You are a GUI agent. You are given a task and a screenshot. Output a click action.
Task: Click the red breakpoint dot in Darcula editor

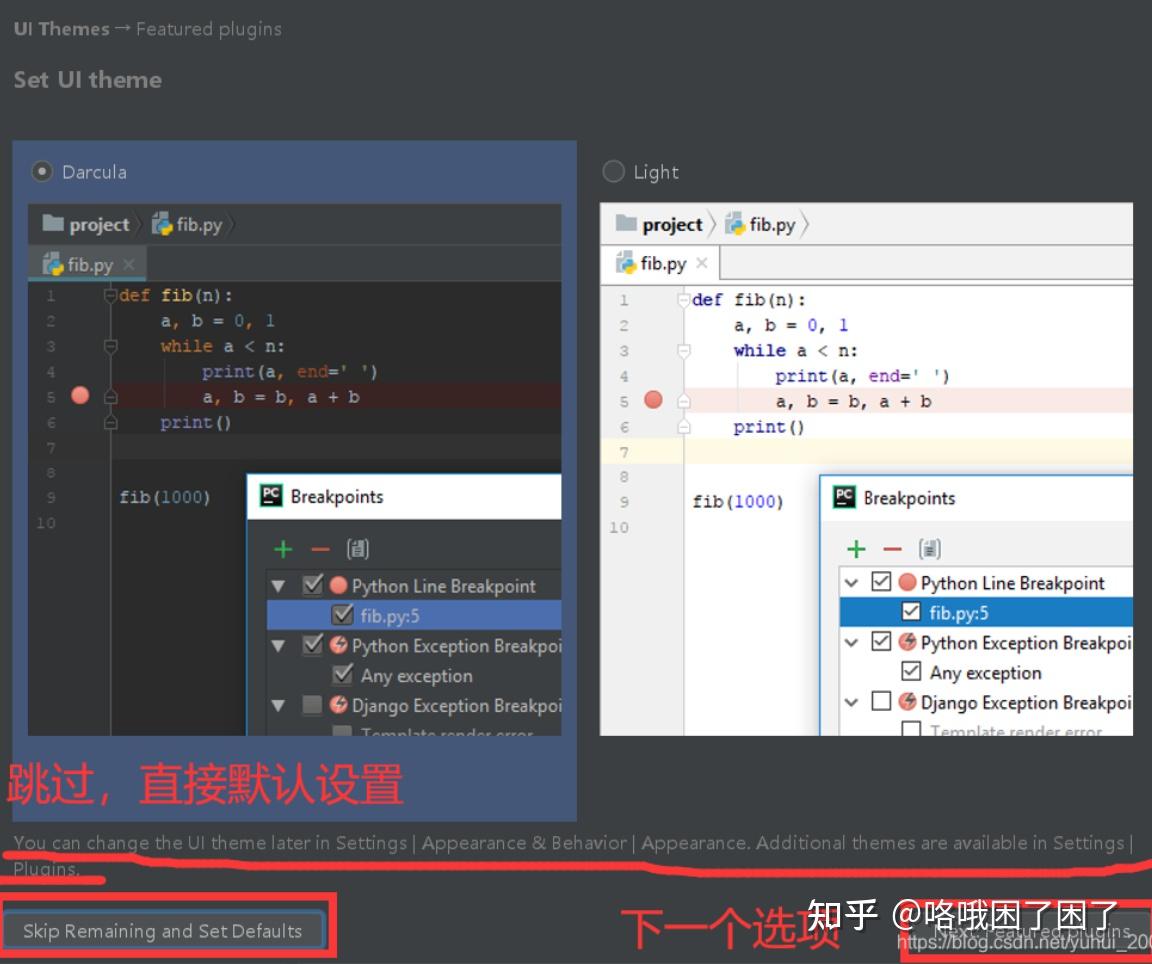(x=80, y=396)
